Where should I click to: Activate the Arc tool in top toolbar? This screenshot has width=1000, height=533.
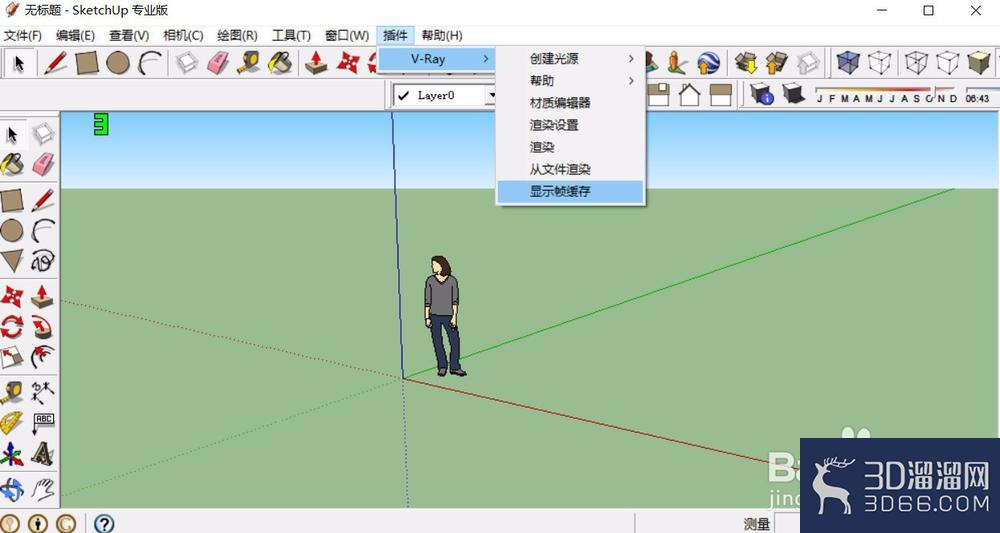pos(150,62)
